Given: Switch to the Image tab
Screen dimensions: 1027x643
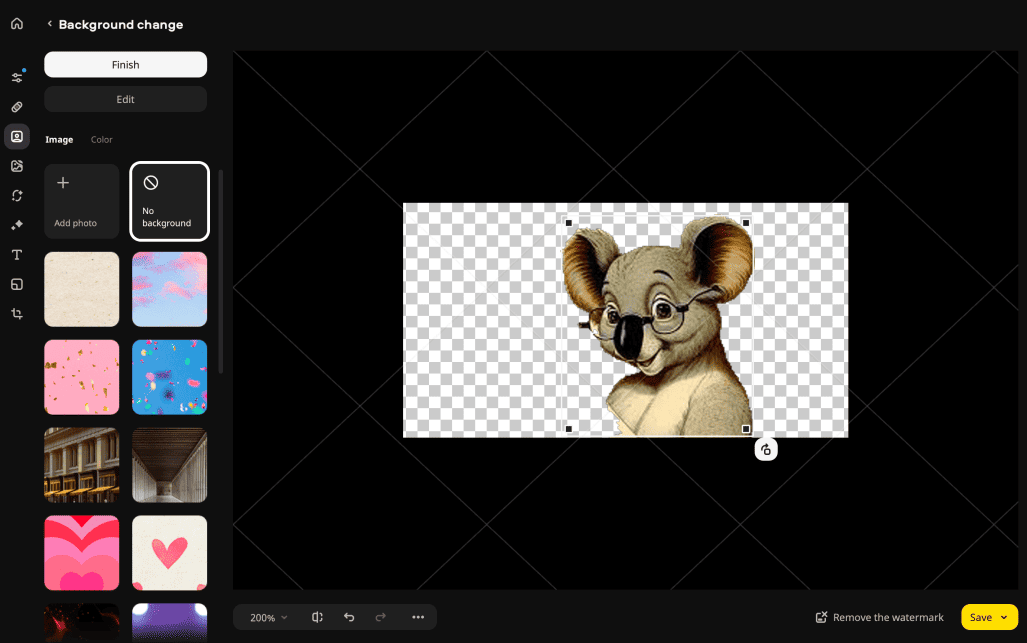Looking at the screenshot, I should click(x=59, y=140).
